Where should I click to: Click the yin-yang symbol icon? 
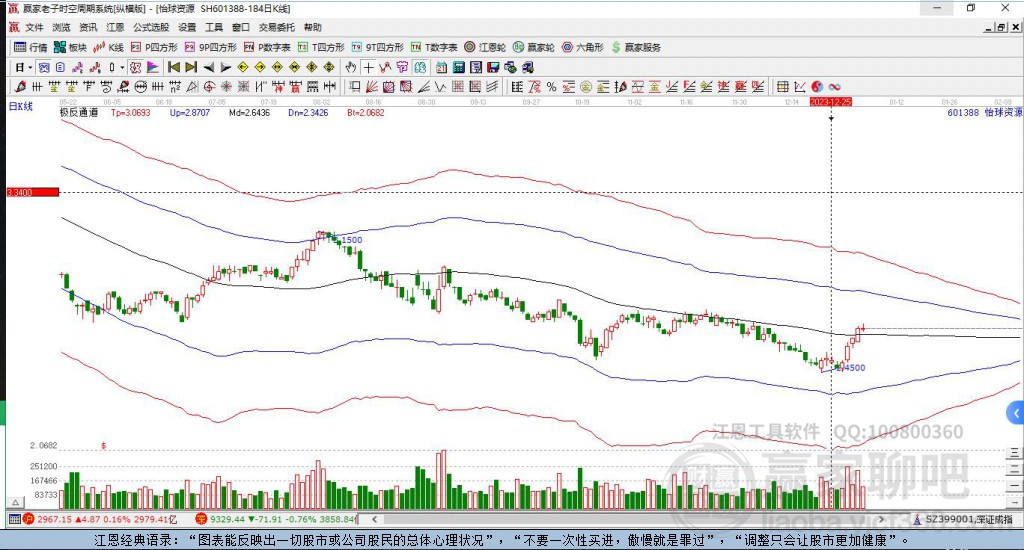817,86
